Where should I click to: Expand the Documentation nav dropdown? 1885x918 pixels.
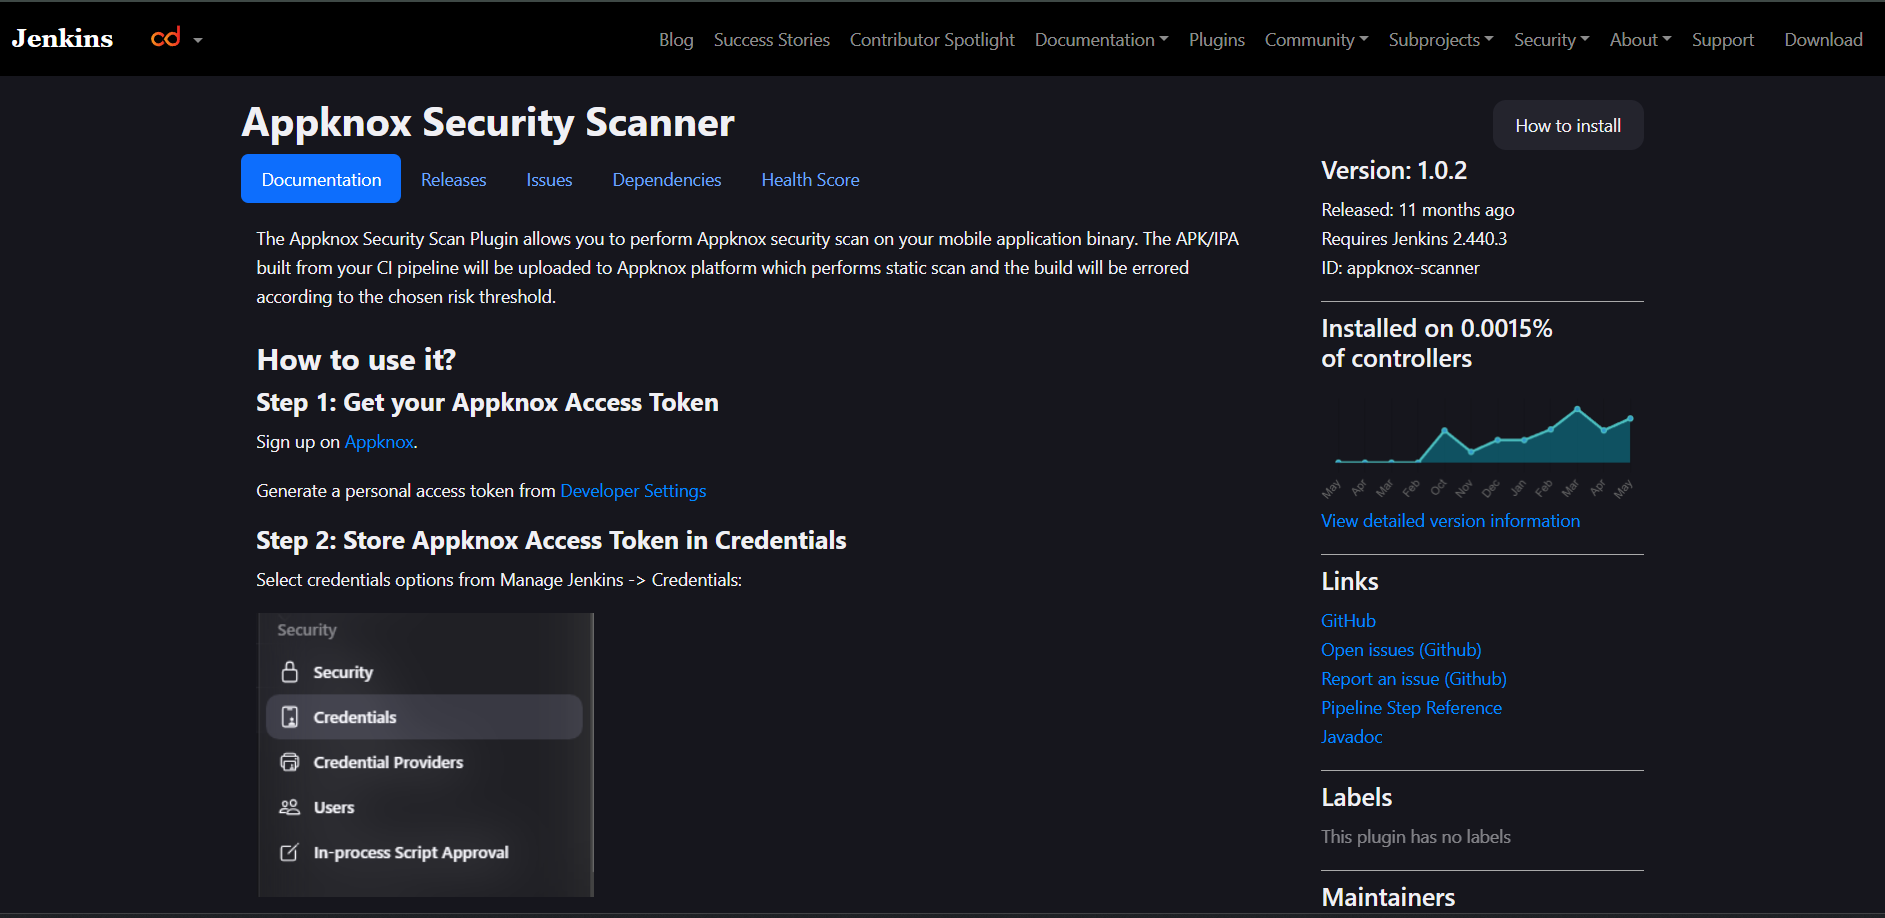(1101, 40)
